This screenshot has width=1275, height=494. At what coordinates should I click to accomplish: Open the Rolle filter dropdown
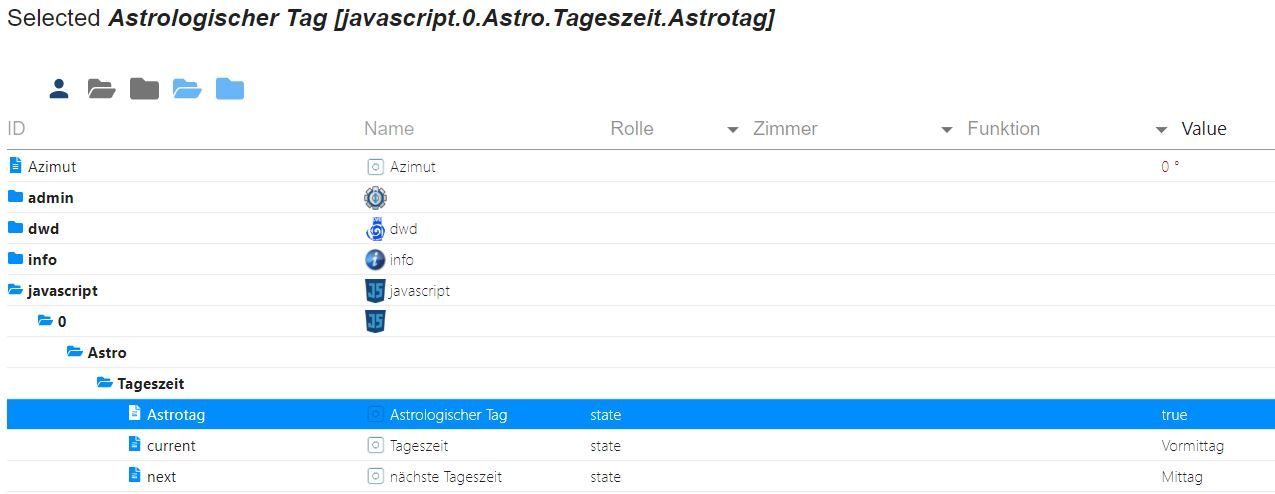tap(732, 130)
